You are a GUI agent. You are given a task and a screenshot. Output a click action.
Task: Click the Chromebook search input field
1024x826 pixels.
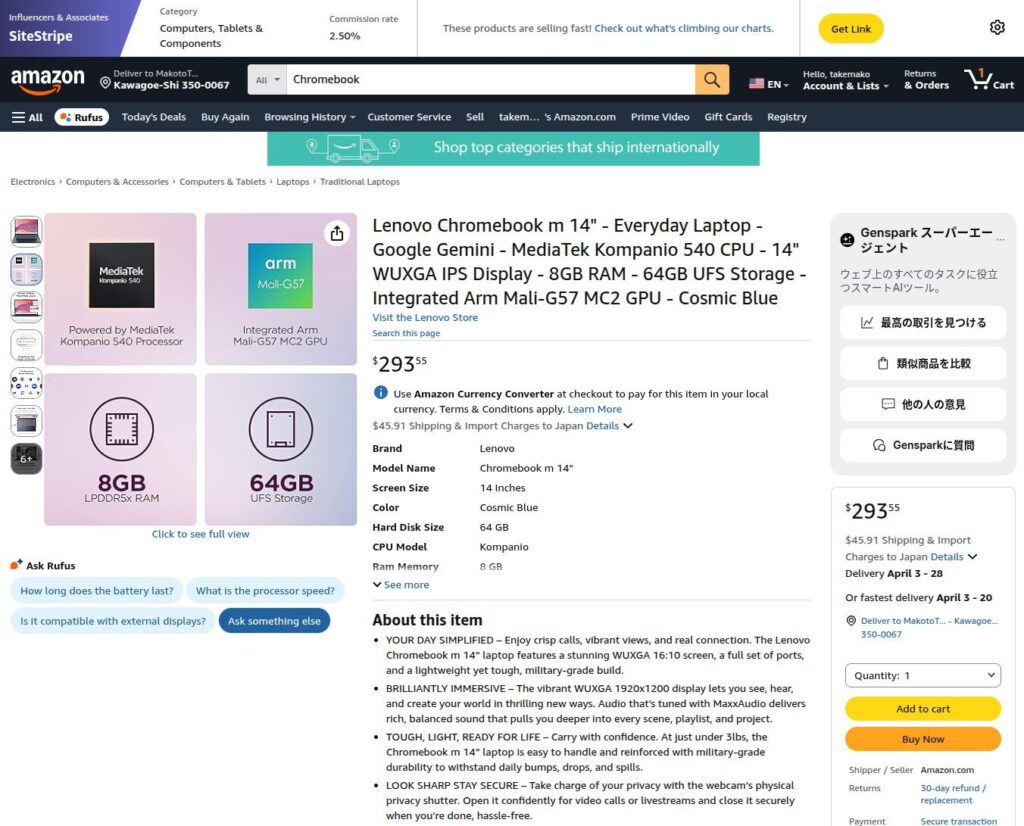tap(490, 80)
